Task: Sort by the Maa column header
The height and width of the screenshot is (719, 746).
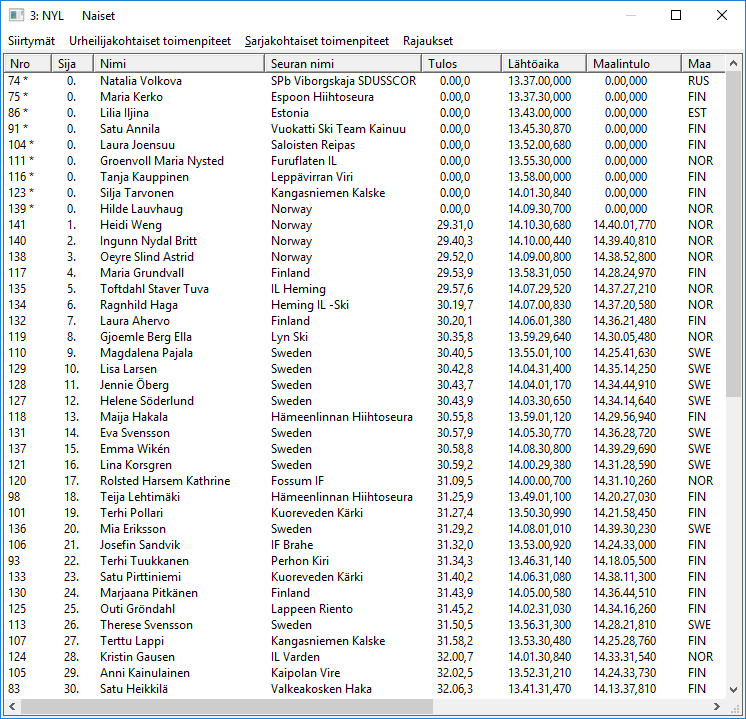Action: (703, 63)
